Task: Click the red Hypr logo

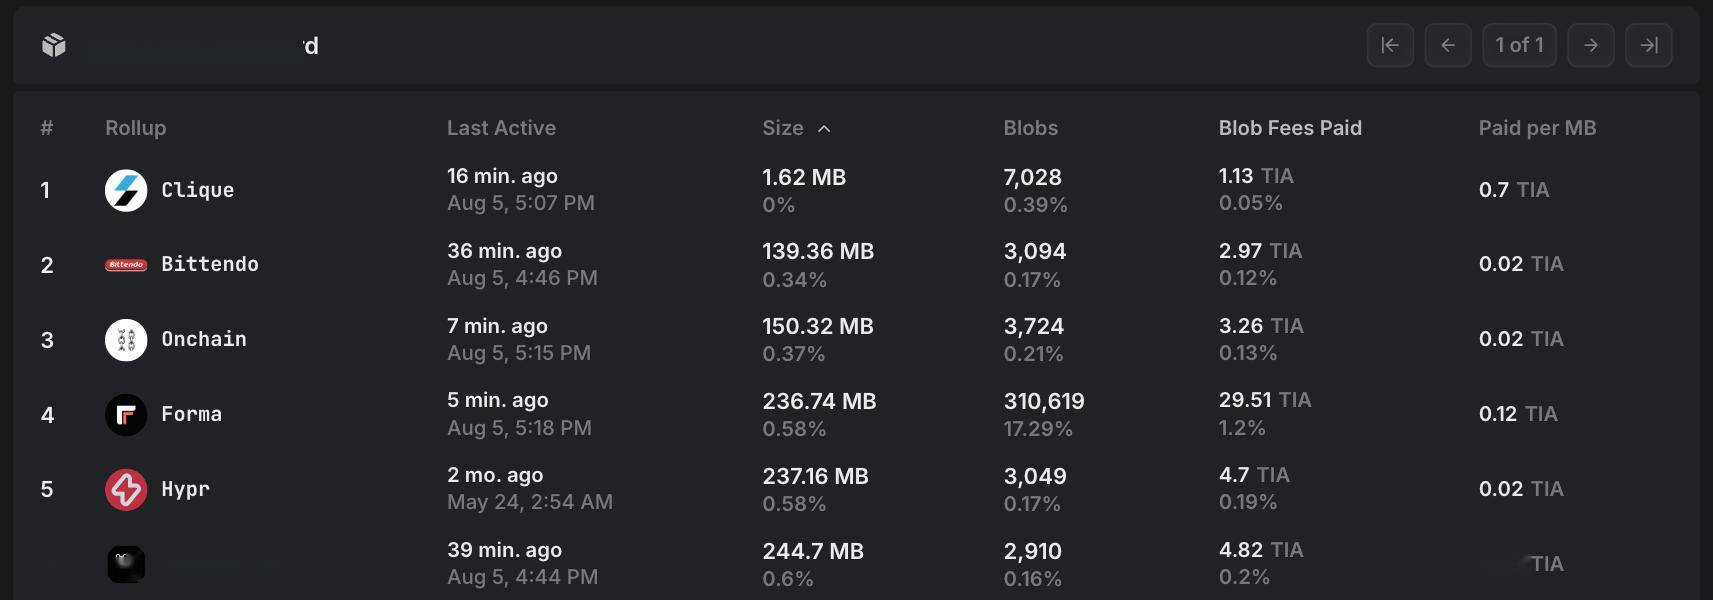Action: pos(126,490)
